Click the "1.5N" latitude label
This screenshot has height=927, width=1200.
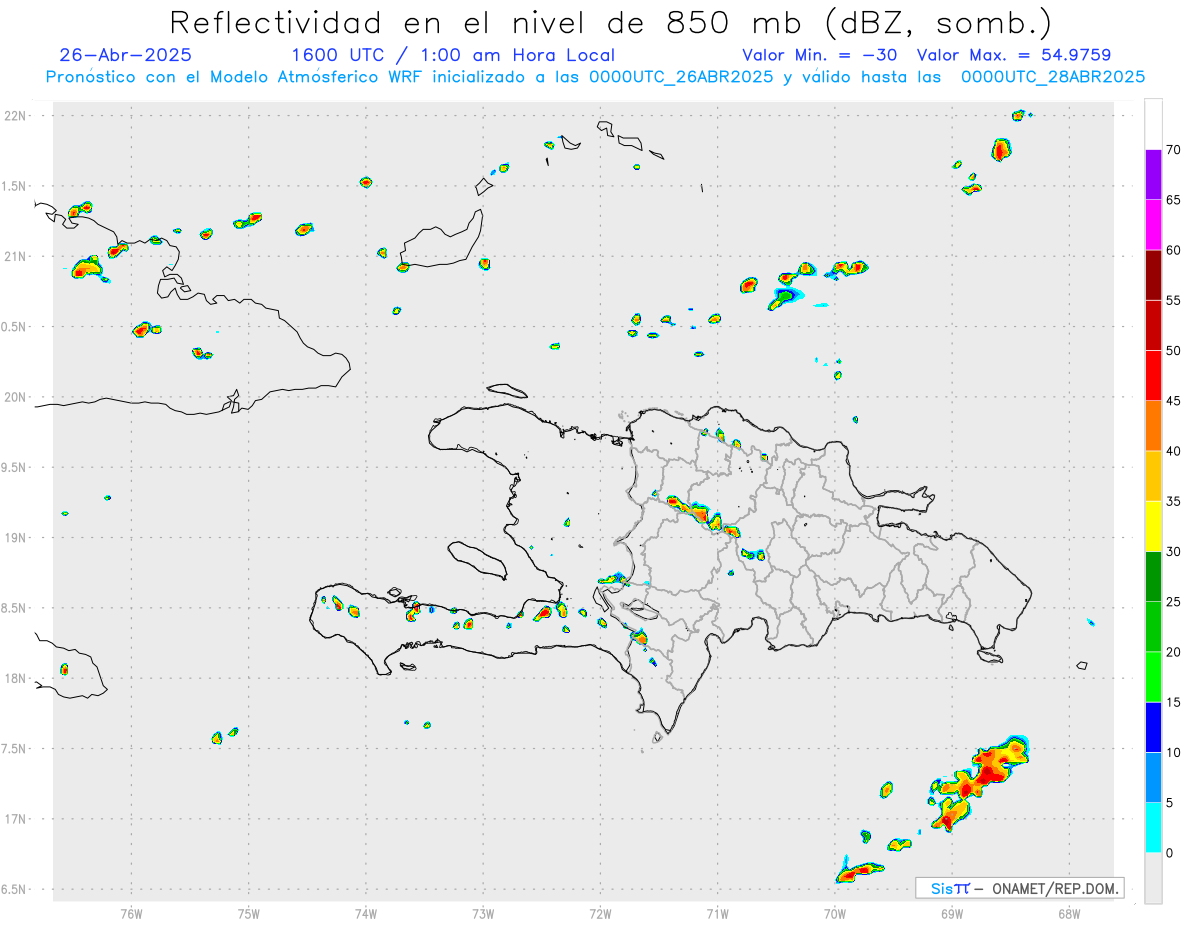(16, 186)
